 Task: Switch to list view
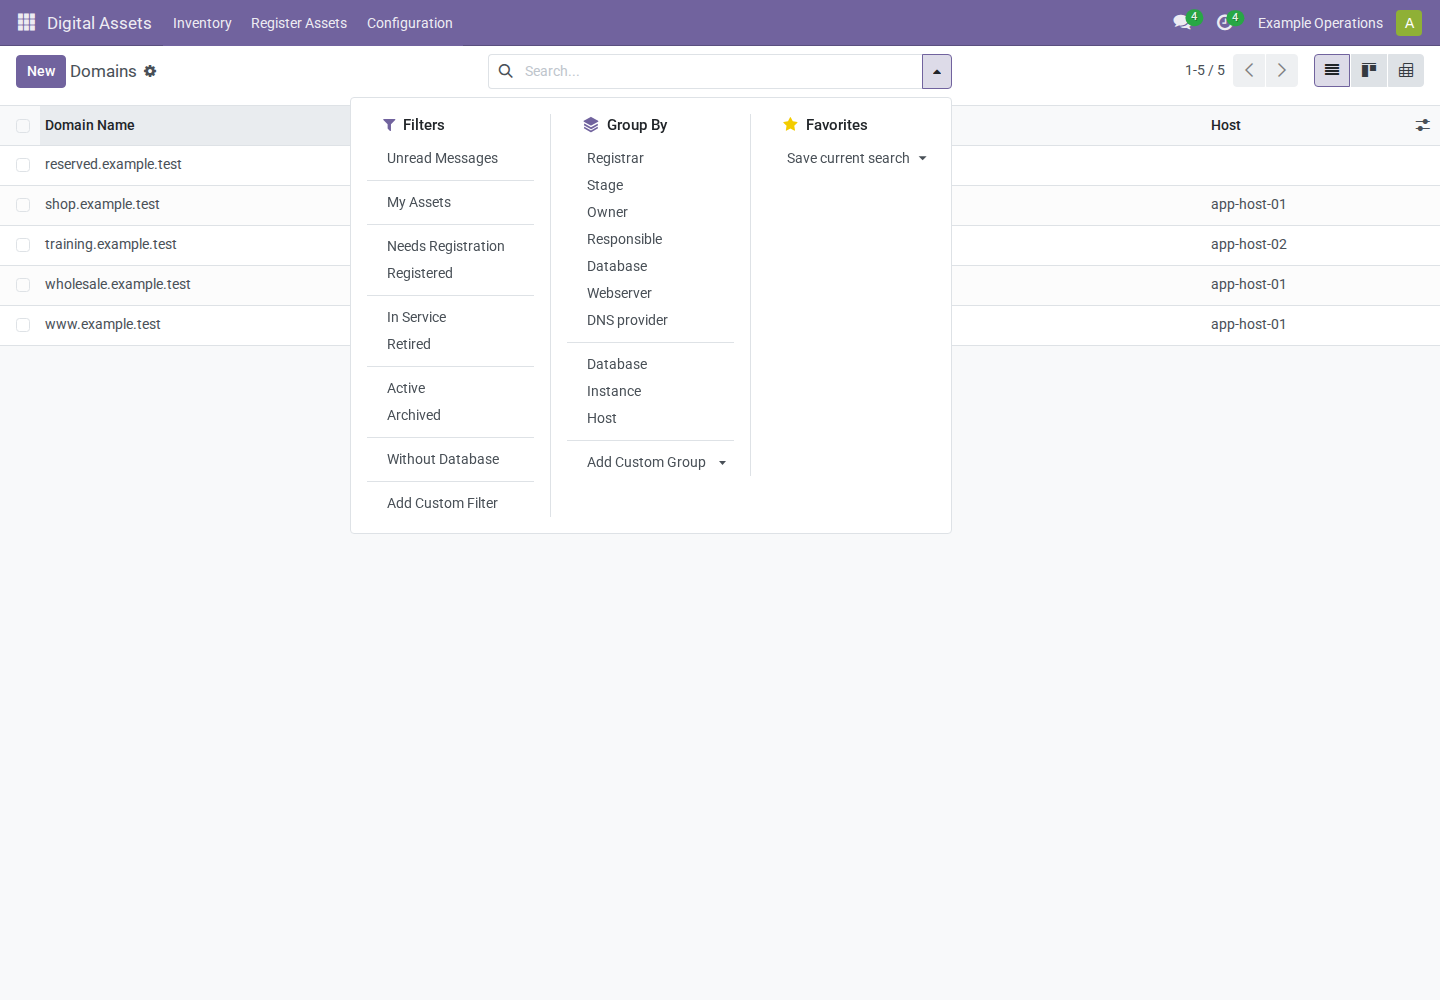(1332, 70)
